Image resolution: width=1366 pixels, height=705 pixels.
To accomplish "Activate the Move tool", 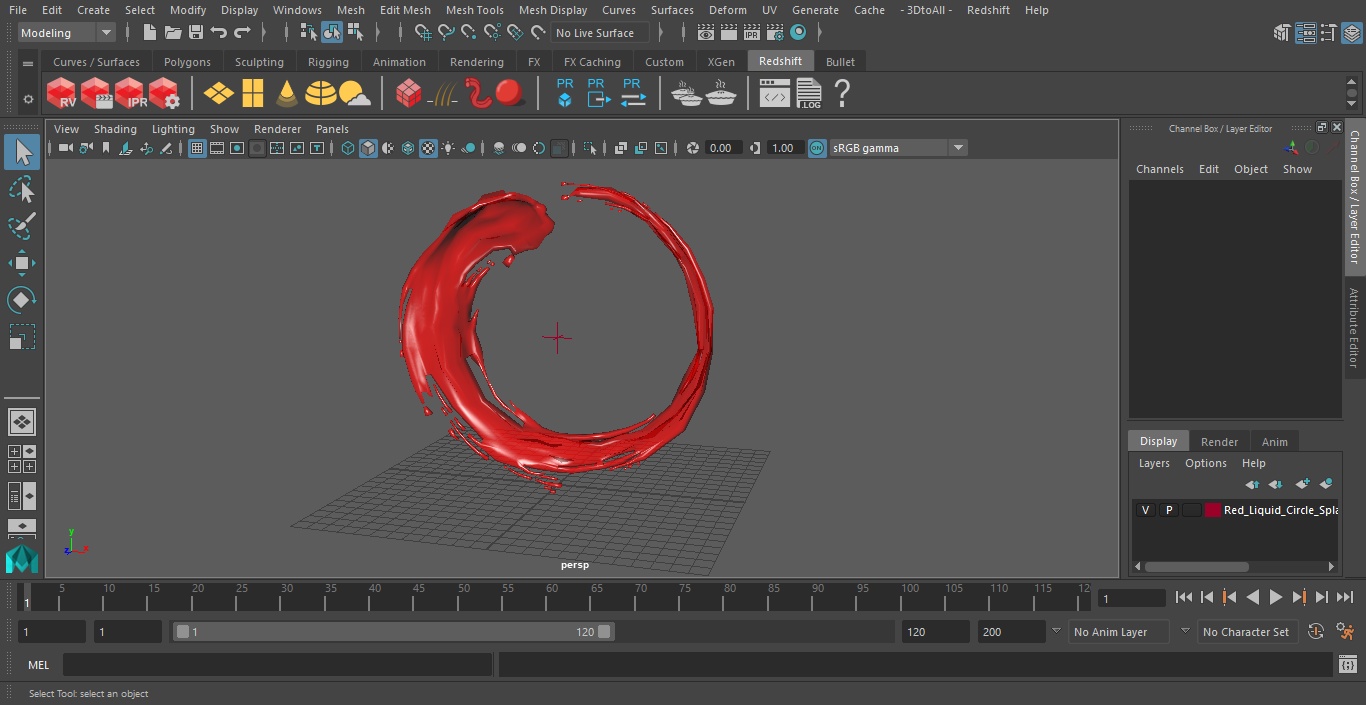I will point(21,263).
